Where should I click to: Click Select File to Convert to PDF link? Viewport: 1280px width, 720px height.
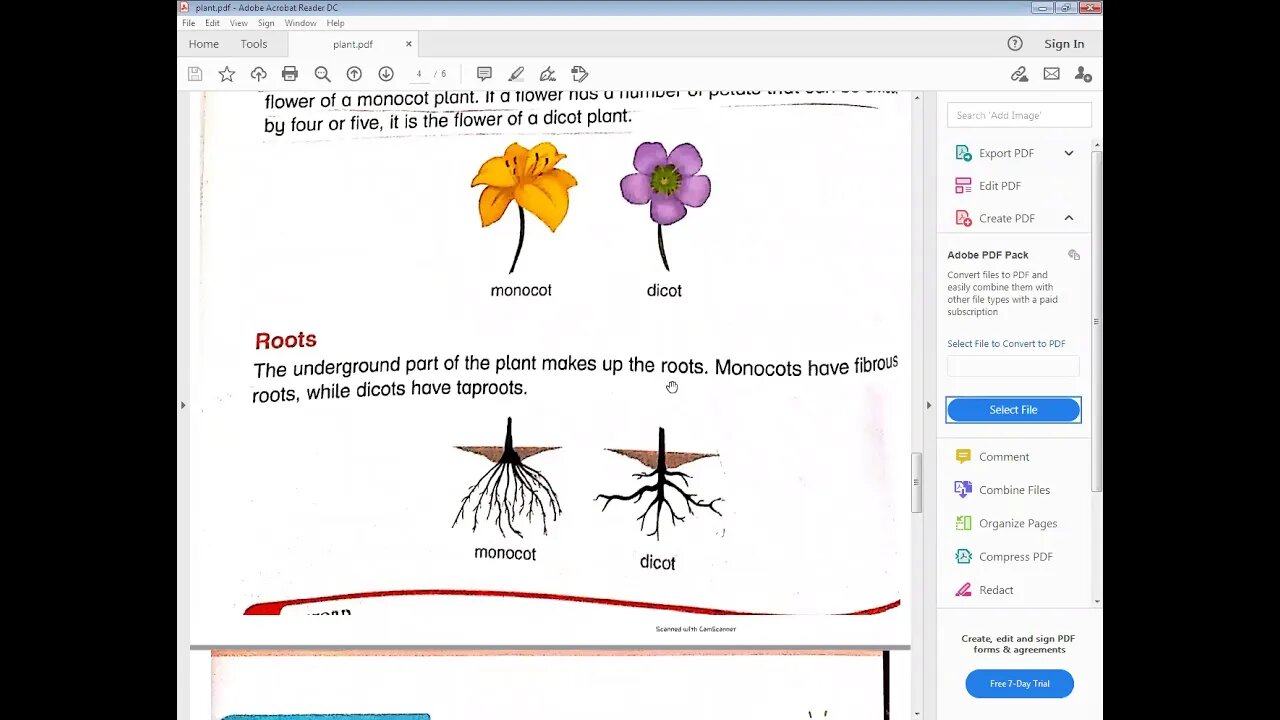click(1006, 344)
